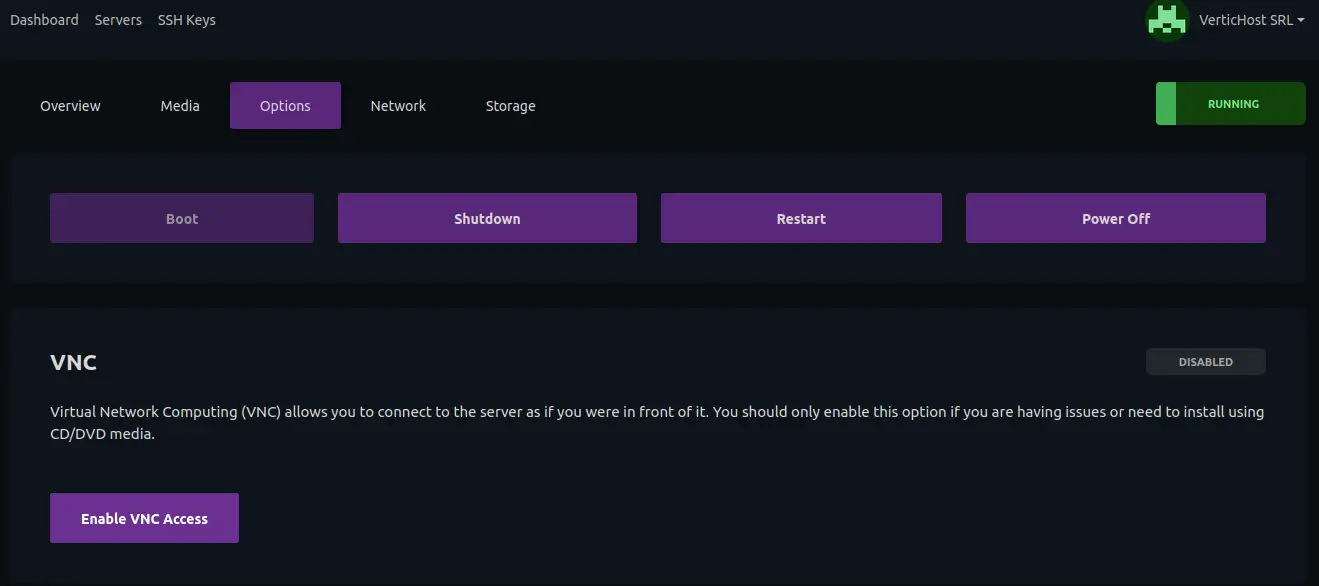Viewport: 1319px width, 586px height.
Task: Click the VNC section heading
Action: [74, 362]
